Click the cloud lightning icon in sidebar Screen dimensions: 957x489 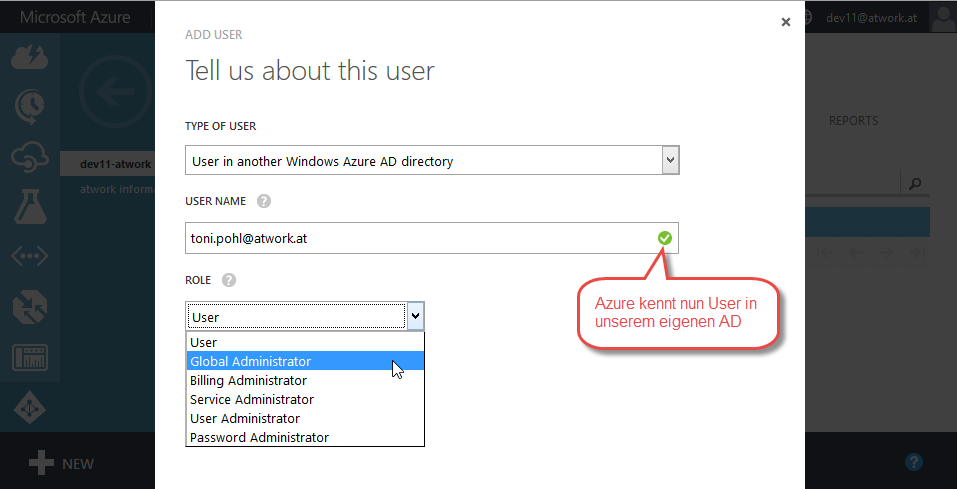click(x=29, y=58)
